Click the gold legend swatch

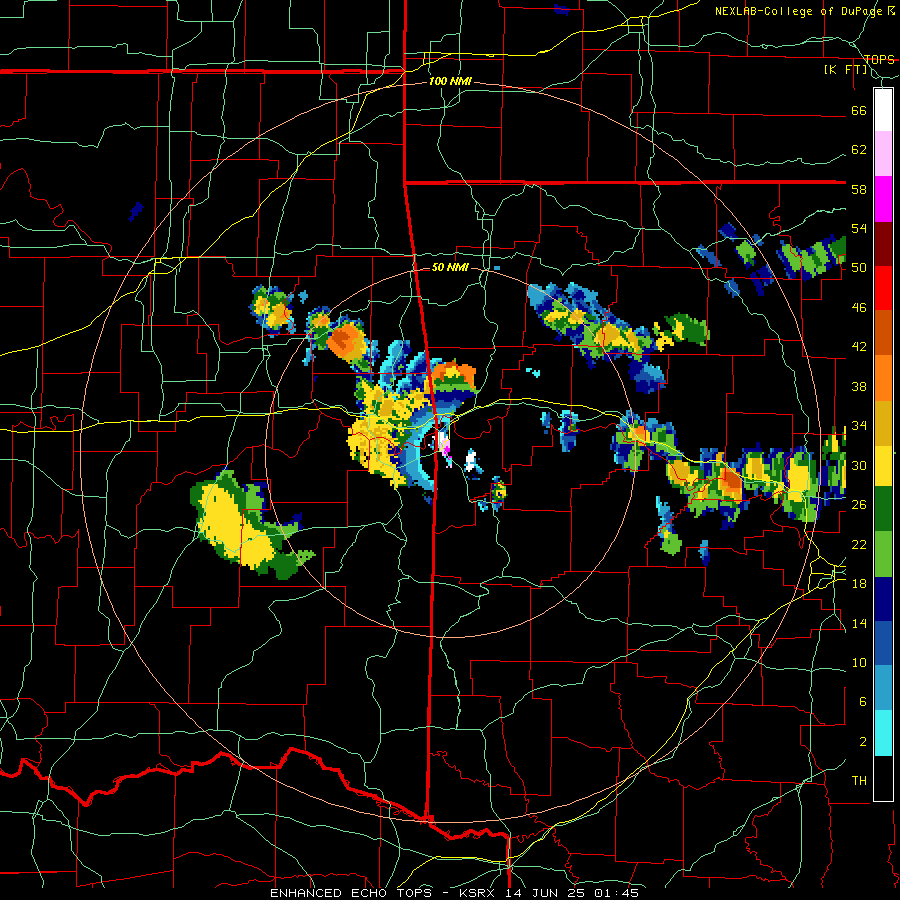(883, 422)
